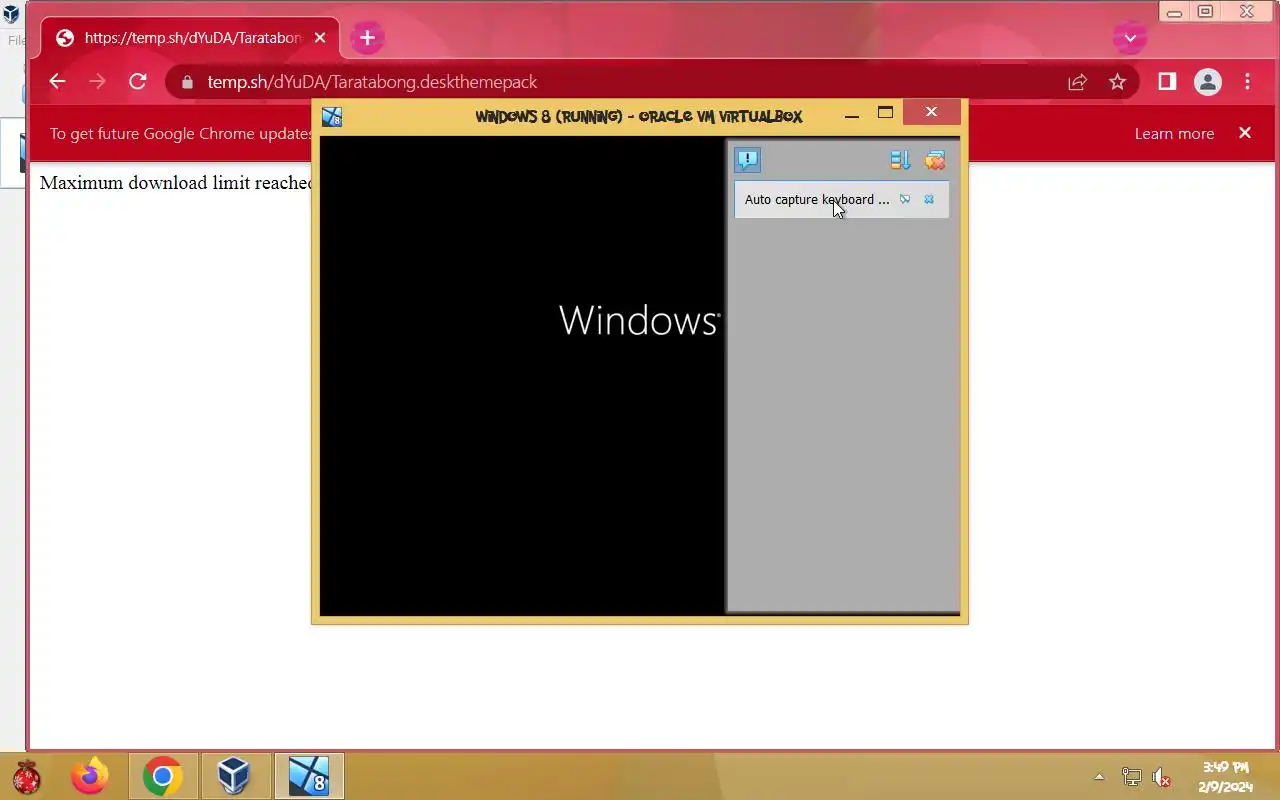
Task: Switch to Chrome on the taskbar
Action: (162, 776)
